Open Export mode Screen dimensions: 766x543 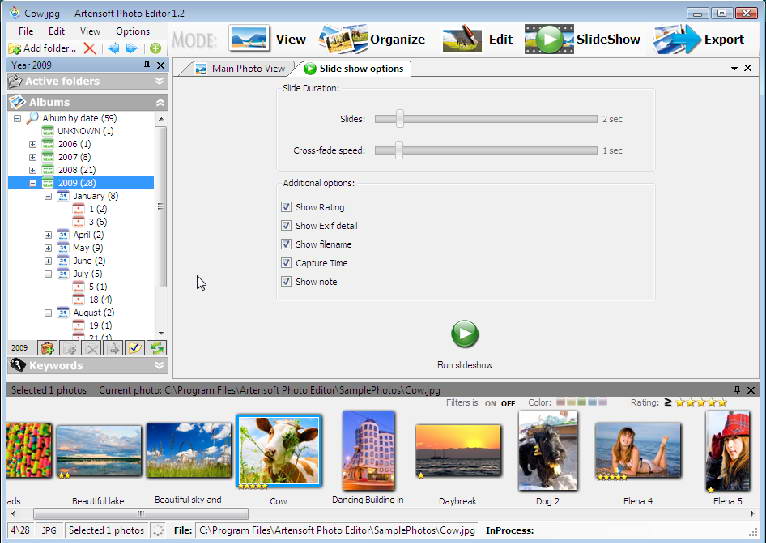[x=699, y=40]
